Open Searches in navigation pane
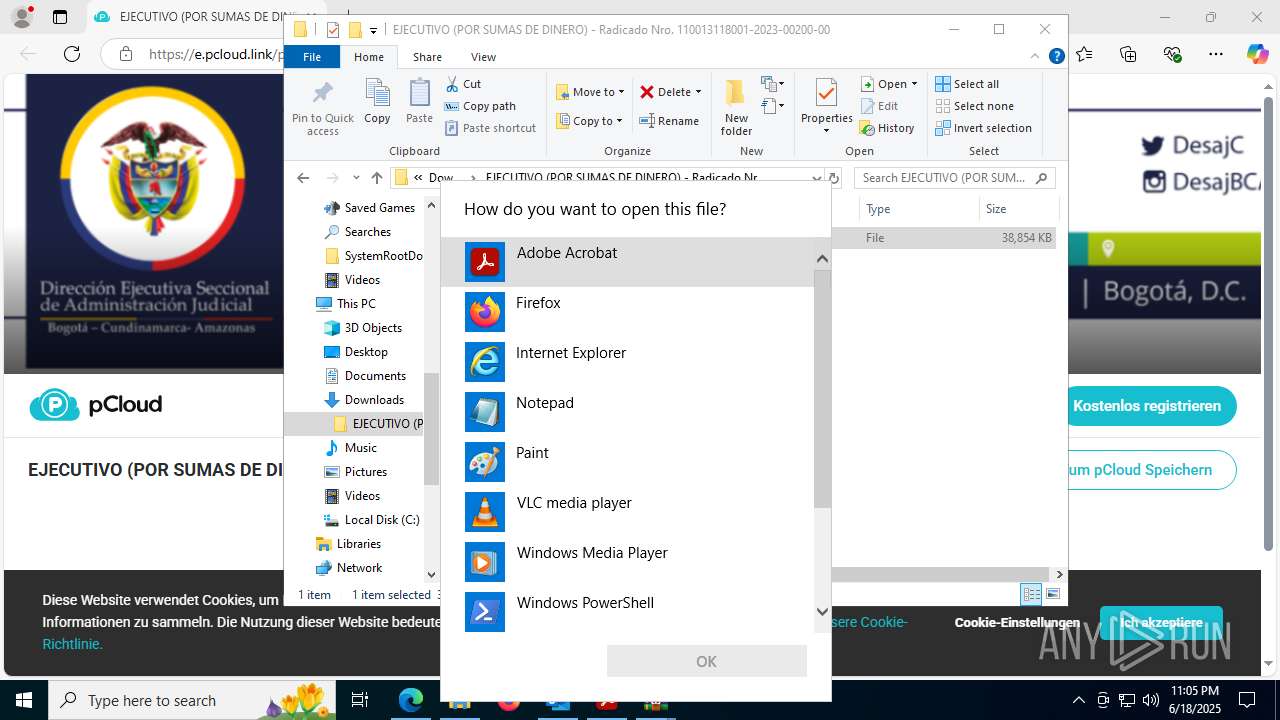 tap(357, 232)
